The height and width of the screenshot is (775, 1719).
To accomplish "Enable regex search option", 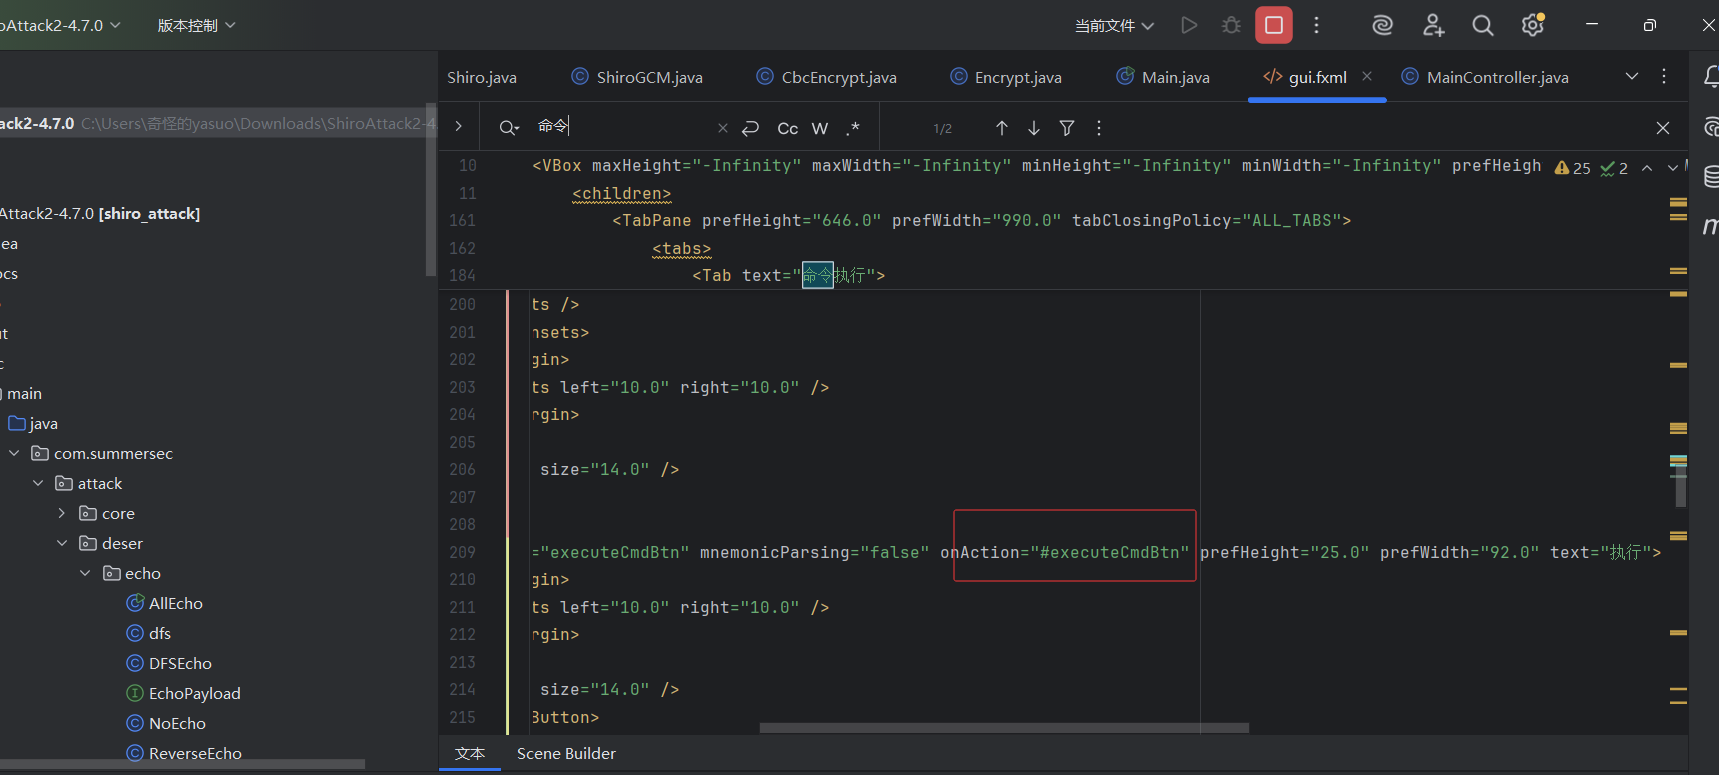I will [x=852, y=128].
